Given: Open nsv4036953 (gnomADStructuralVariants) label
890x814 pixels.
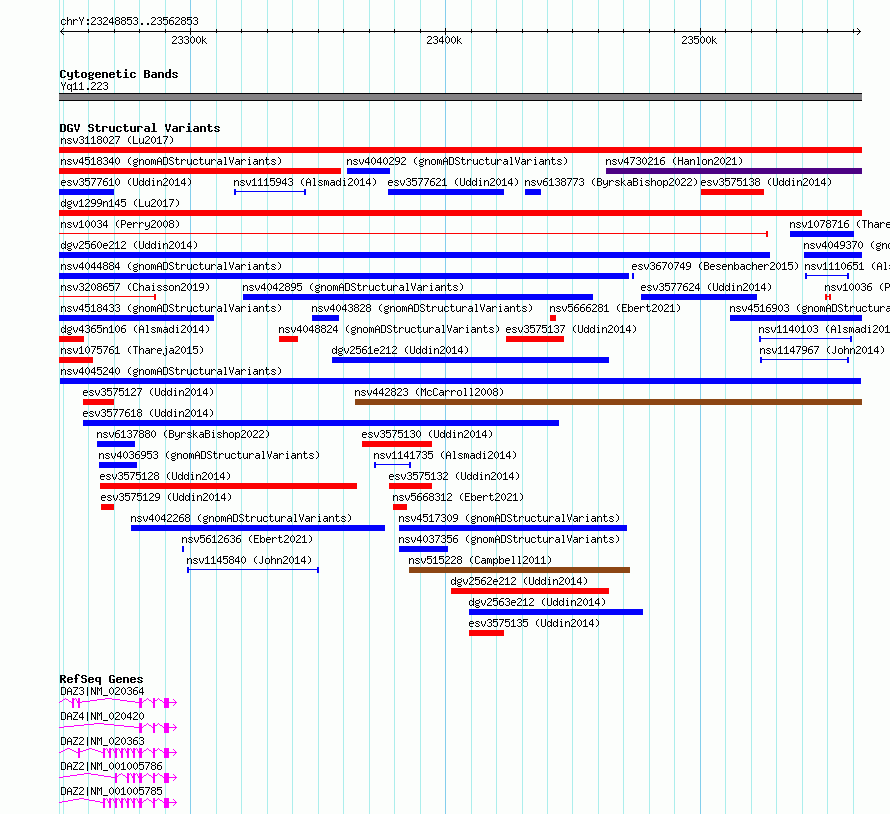Looking at the screenshot, I should [x=209, y=455].
